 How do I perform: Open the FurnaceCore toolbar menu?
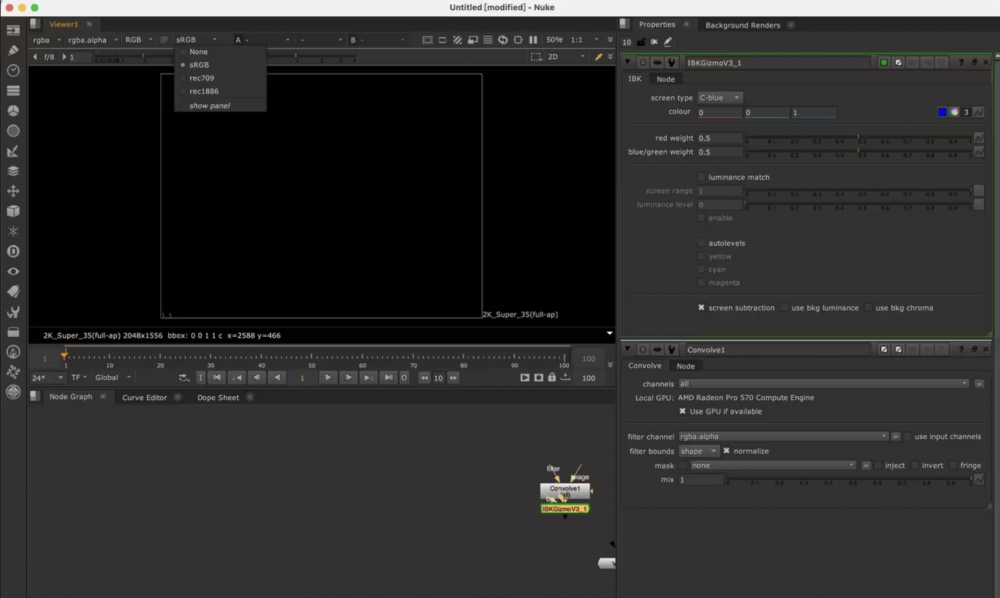(x=13, y=352)
